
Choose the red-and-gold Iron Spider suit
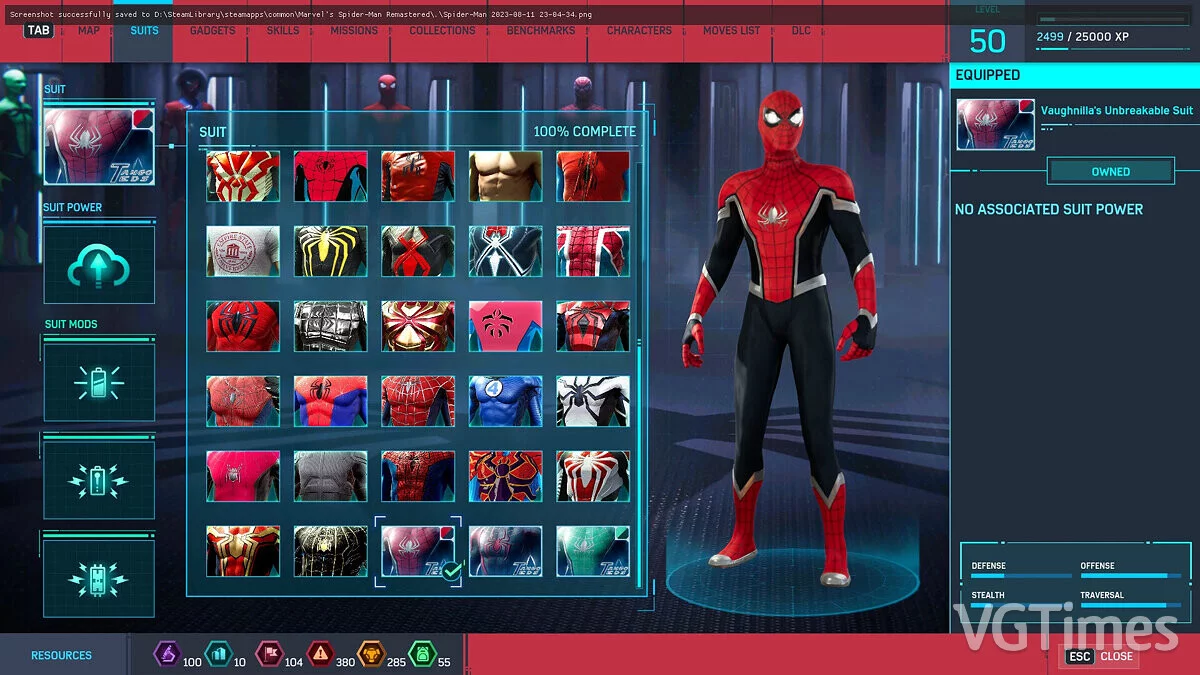point(418,326)
